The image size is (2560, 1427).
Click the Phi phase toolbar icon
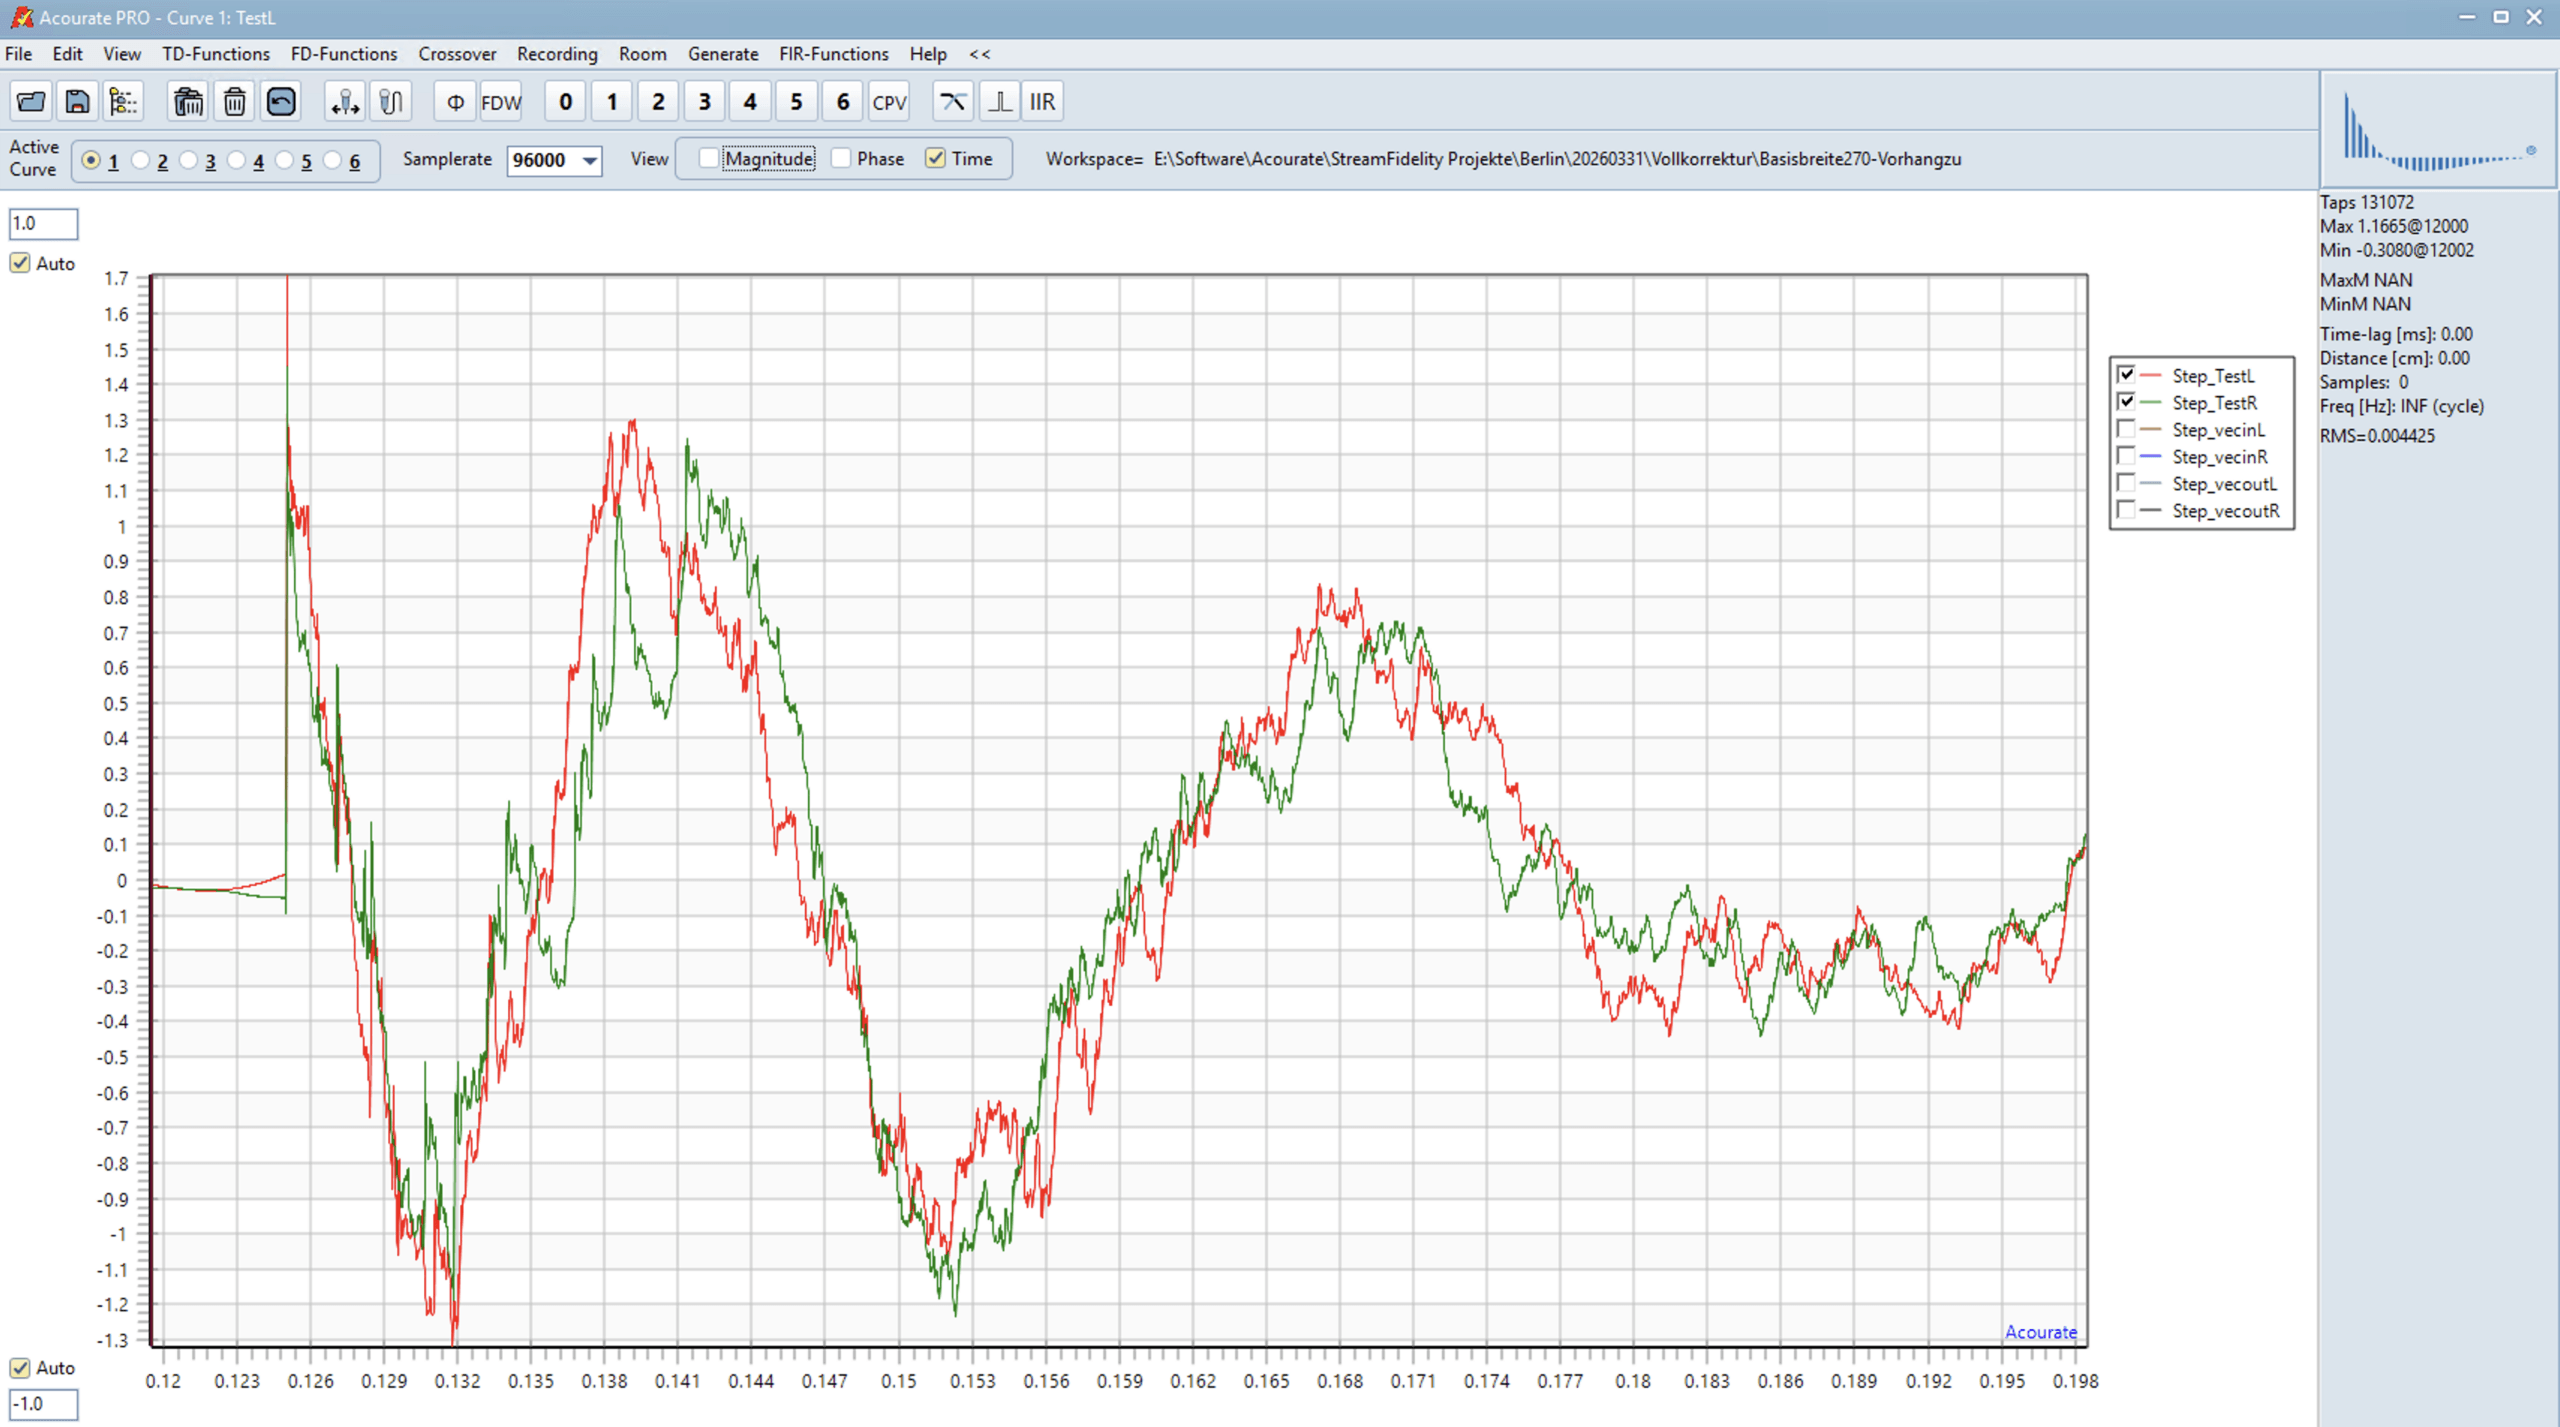(455, 102)
